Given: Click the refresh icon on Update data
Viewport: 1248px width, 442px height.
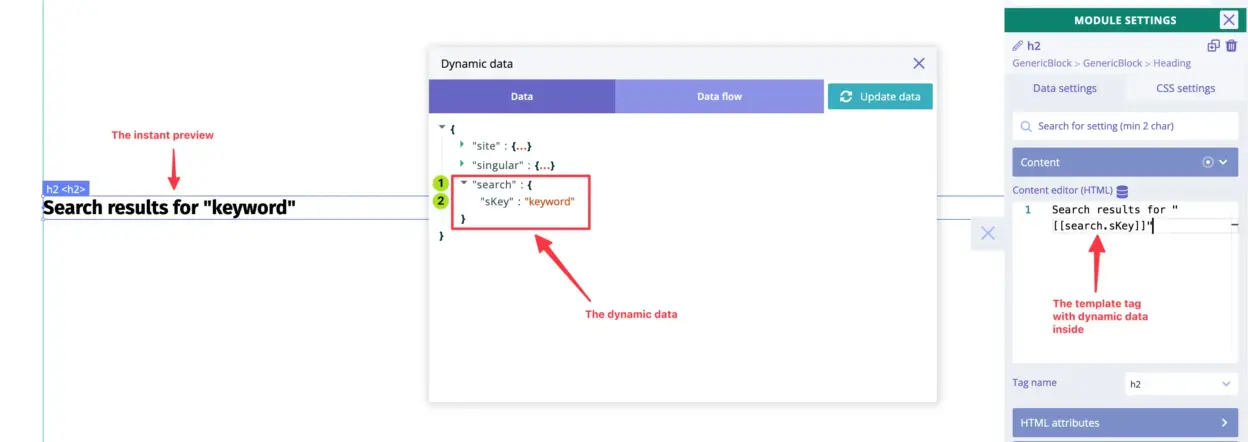Looking at the screenshot, I should click(847, 97).
